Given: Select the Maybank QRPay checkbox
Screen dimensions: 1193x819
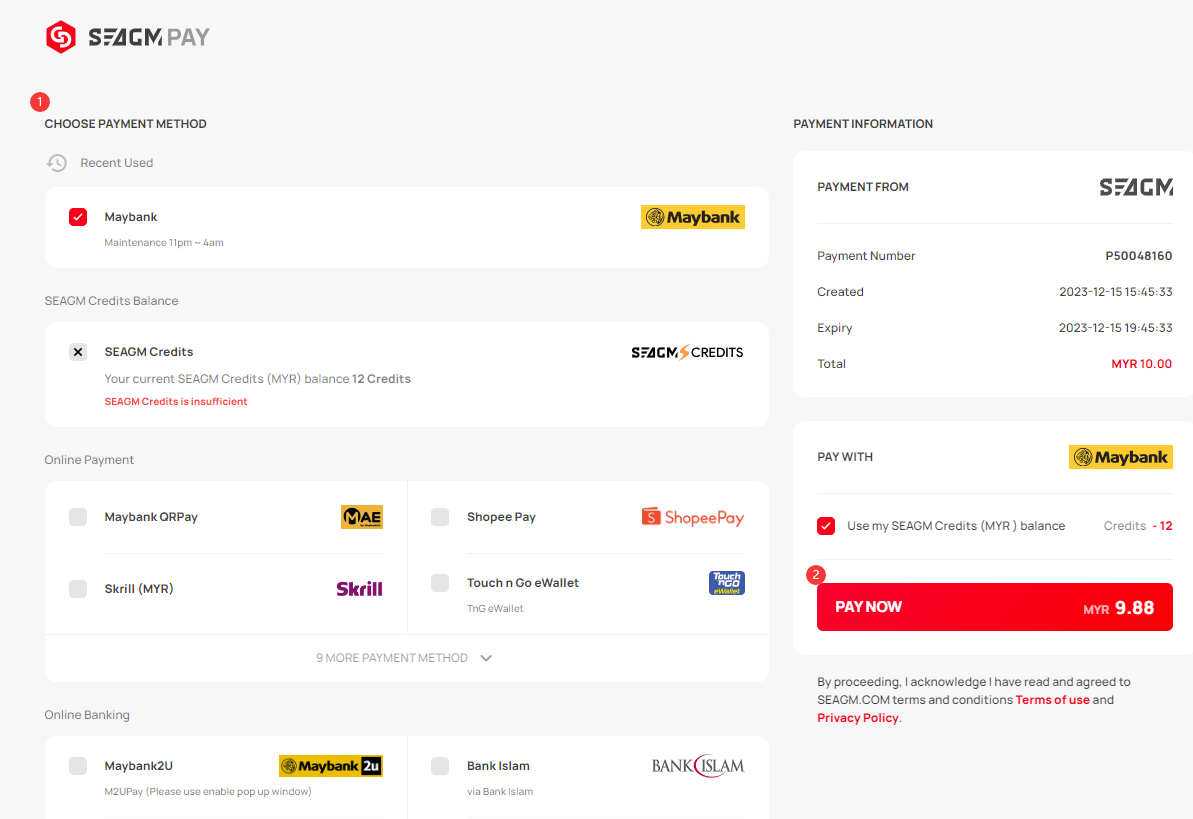Looking at the screenshot, I should pos(78,517).
